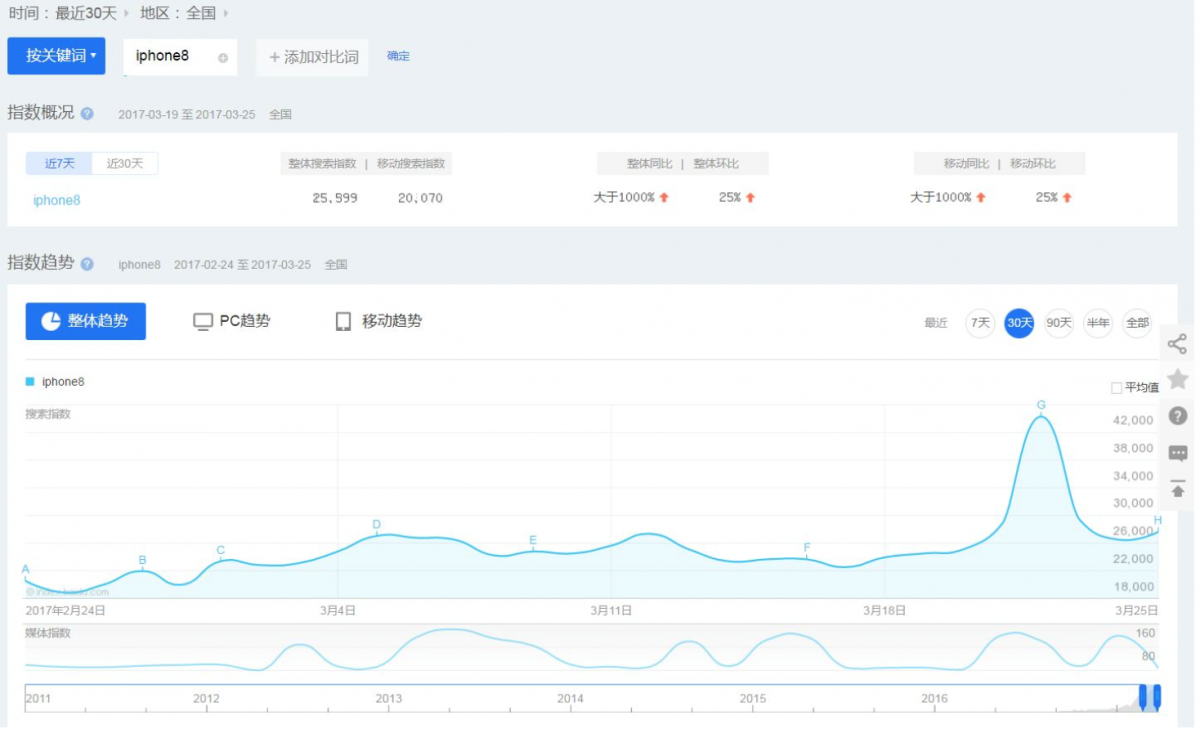Open the feedback chat bubble icon
The width and height of the screenshot is (1200, 729).
click(1177, 453)
